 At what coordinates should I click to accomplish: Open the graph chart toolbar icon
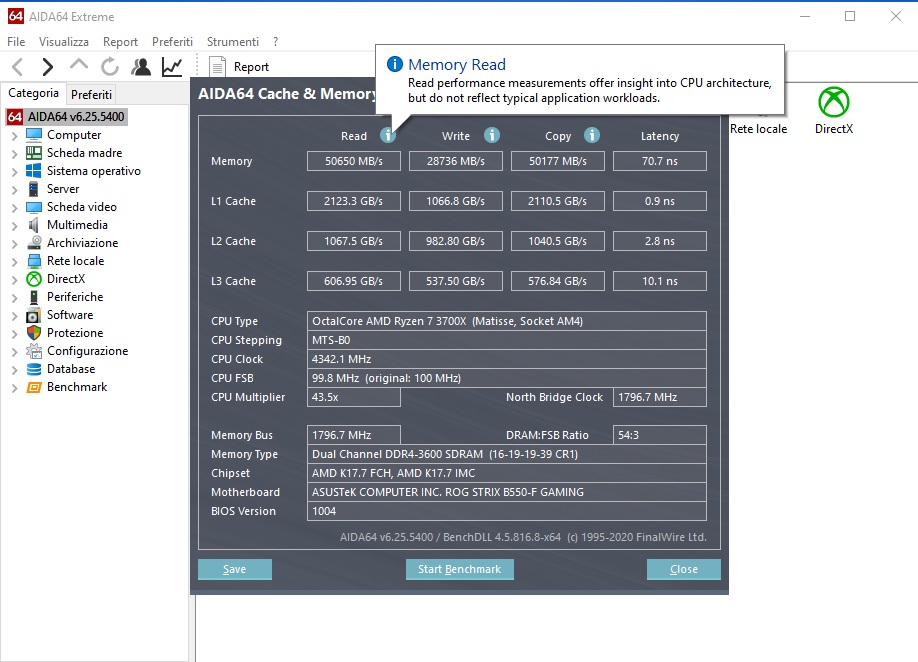point(172,67)
